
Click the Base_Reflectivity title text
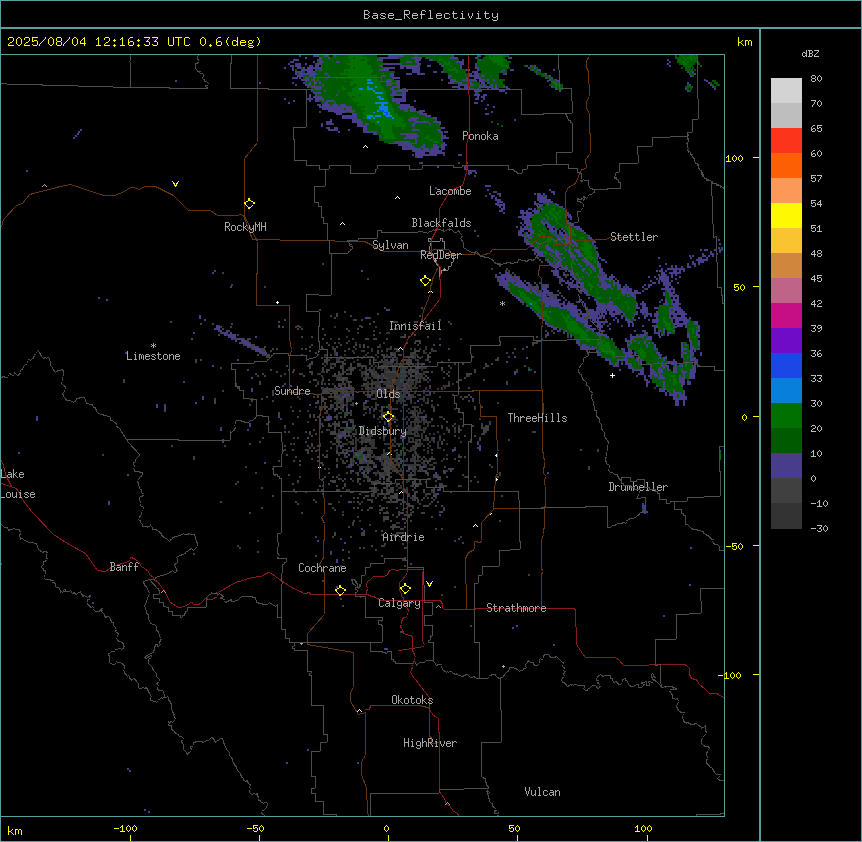(x=431, y=15)
